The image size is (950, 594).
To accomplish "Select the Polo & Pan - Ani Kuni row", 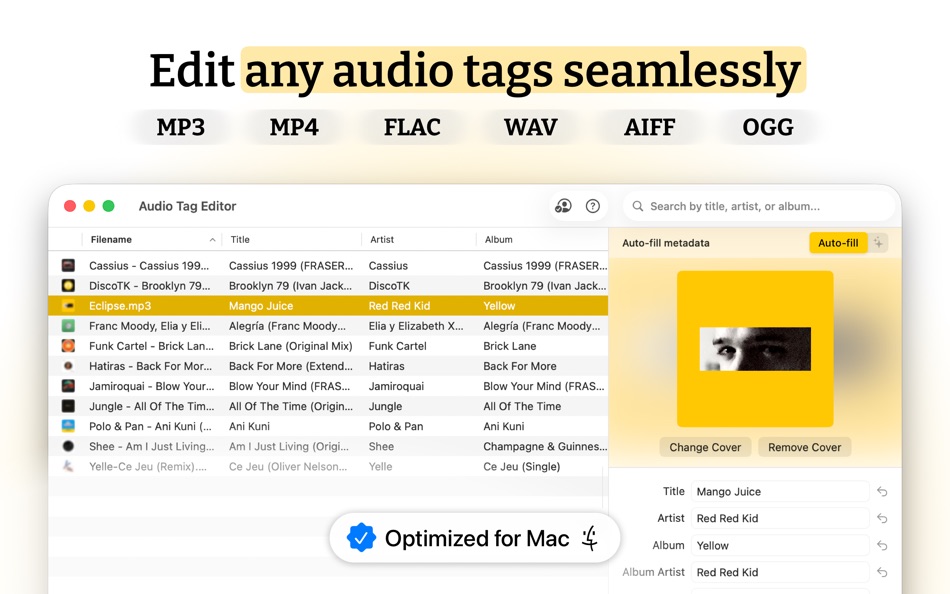I will pos(300,426).
